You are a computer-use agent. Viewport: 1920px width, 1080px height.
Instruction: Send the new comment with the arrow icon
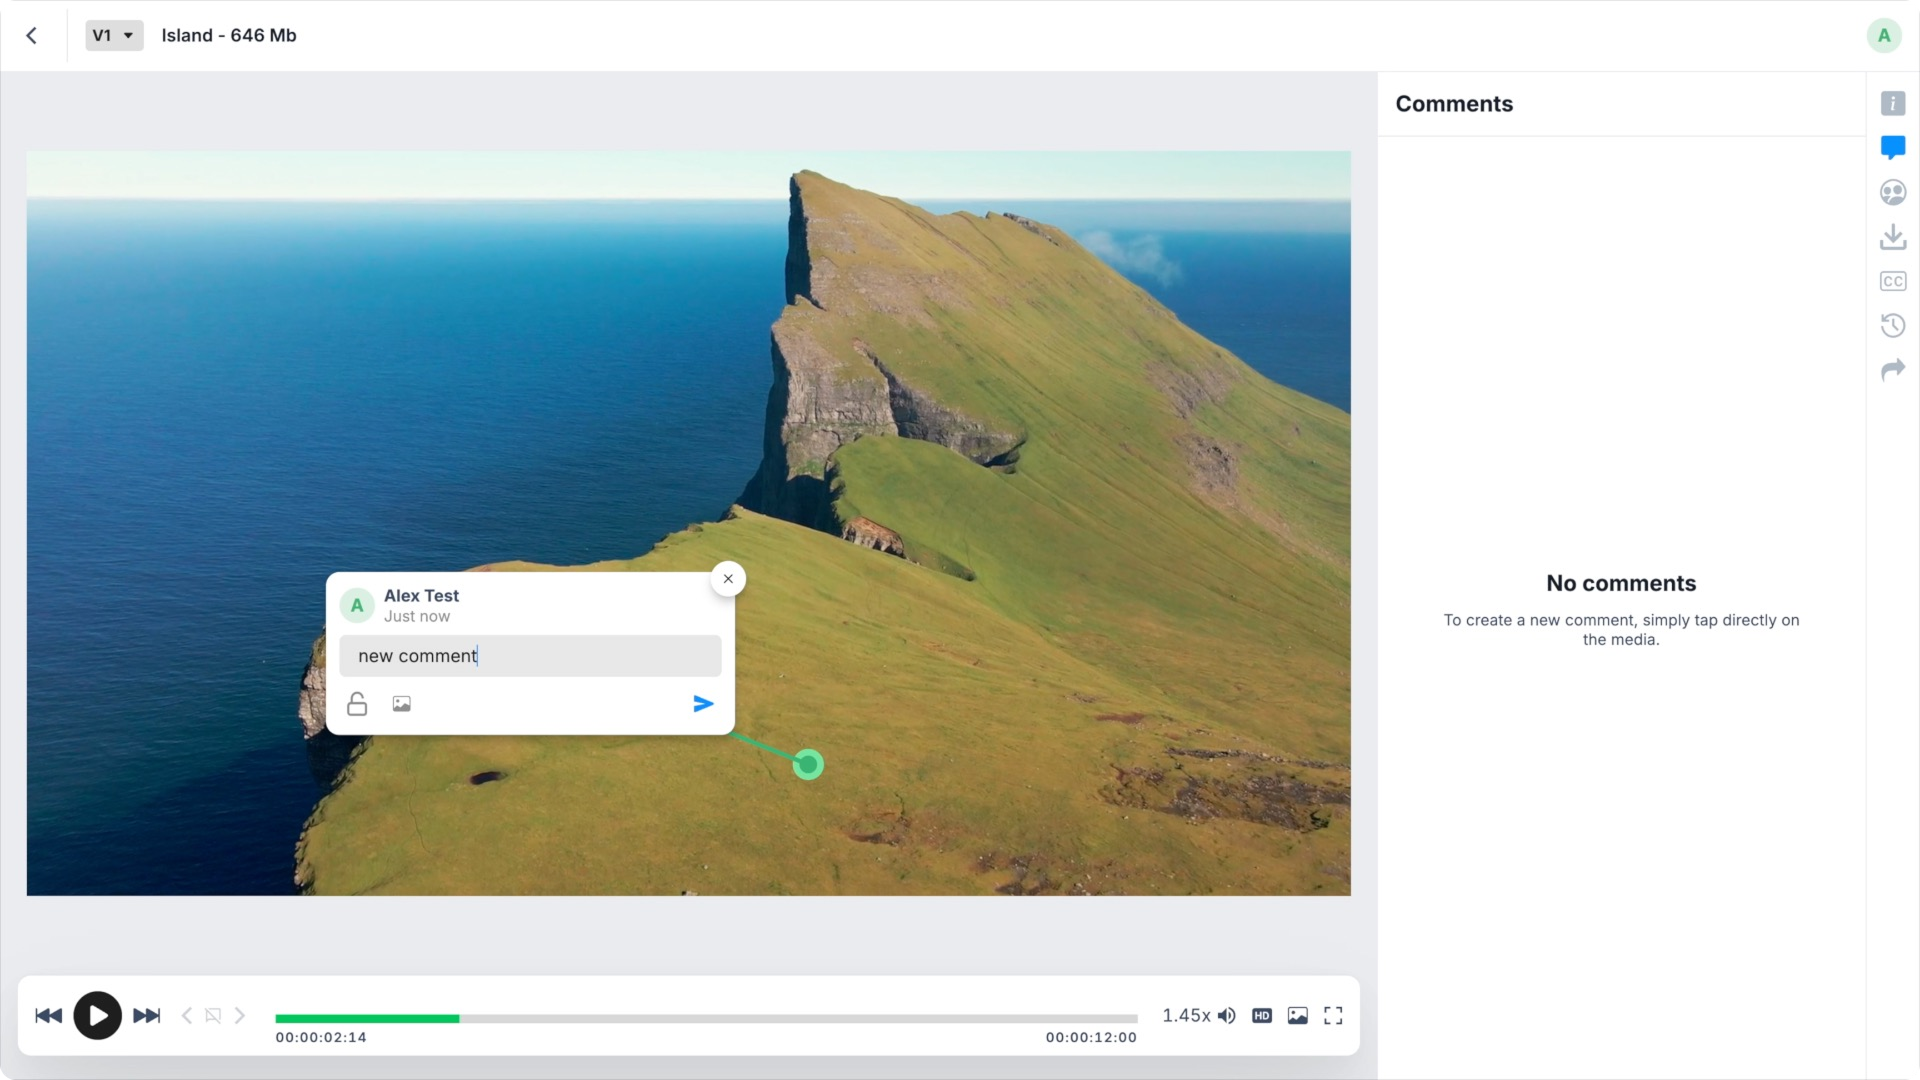(x=703, y=704)
